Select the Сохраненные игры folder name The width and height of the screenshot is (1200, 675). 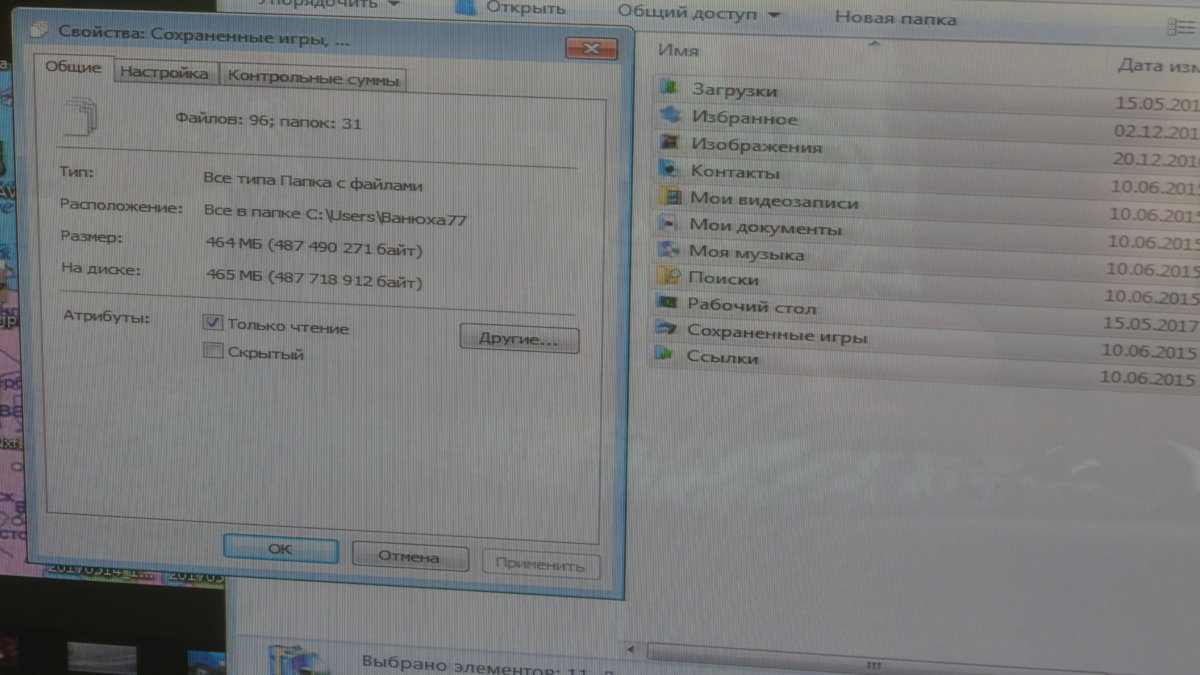point(777,334)
